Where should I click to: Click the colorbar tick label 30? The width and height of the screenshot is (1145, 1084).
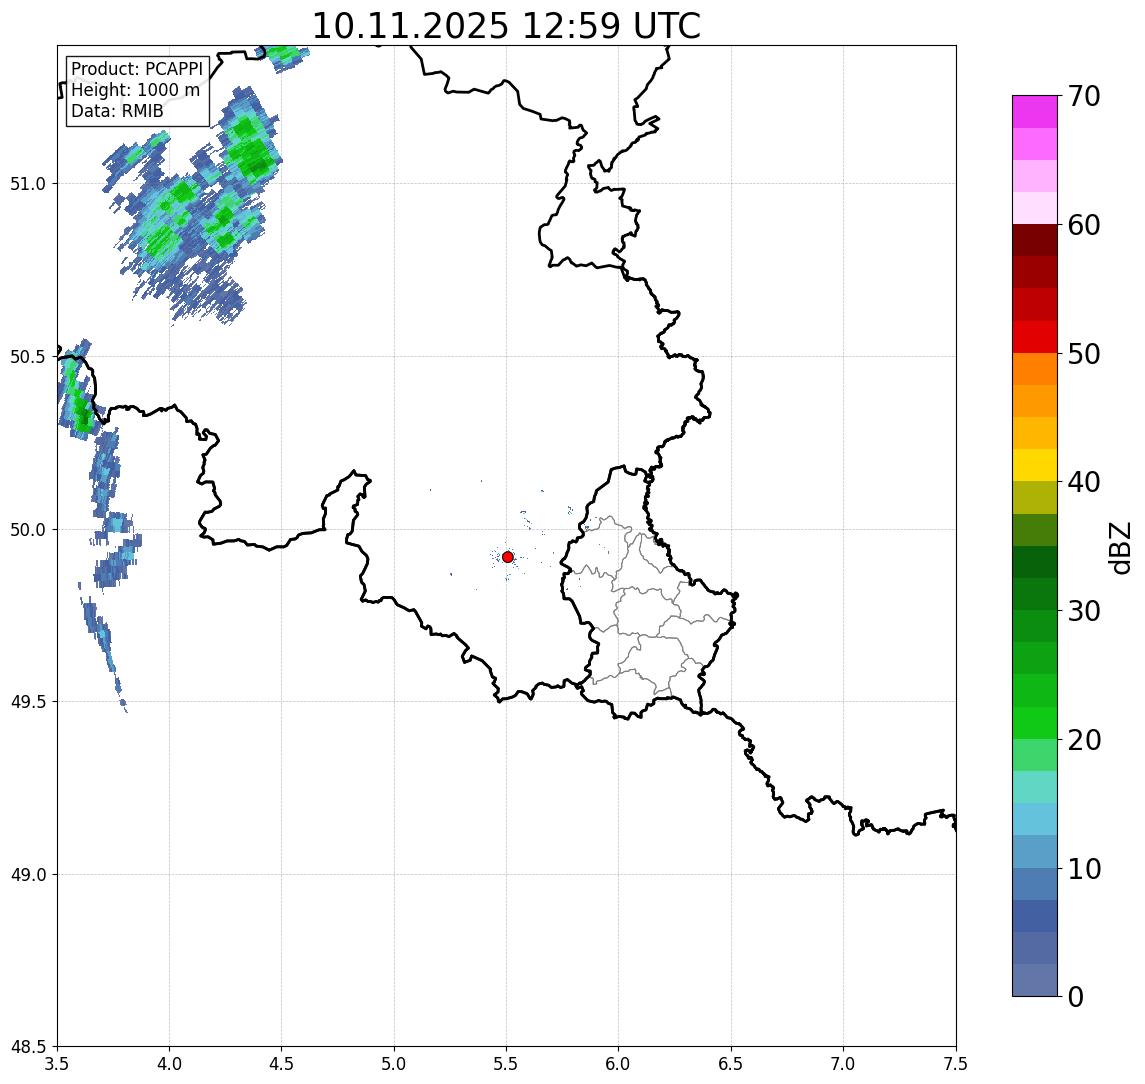(1084, 611)
